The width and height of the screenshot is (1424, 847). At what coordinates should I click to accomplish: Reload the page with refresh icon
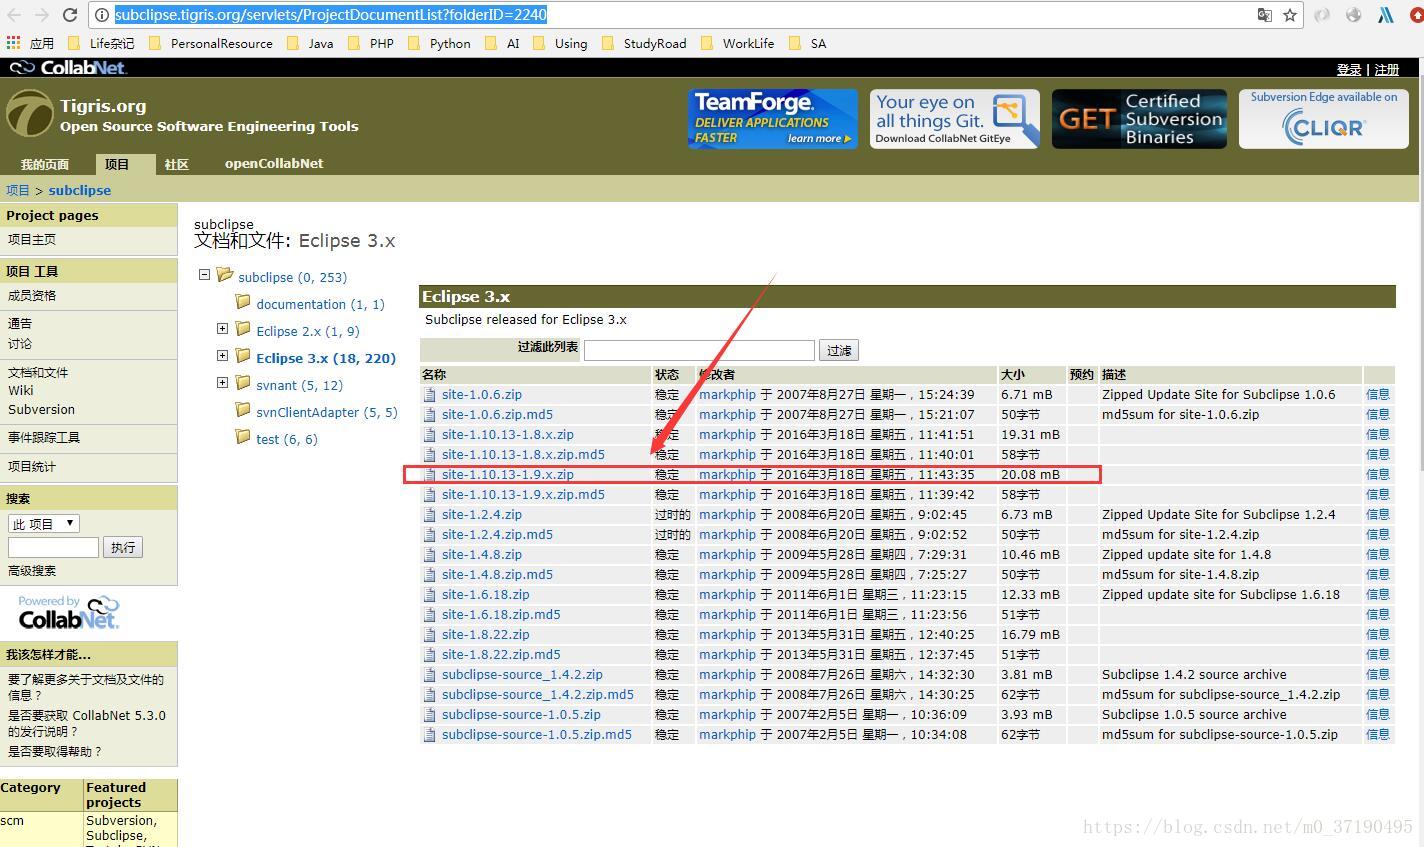point(70,15)
